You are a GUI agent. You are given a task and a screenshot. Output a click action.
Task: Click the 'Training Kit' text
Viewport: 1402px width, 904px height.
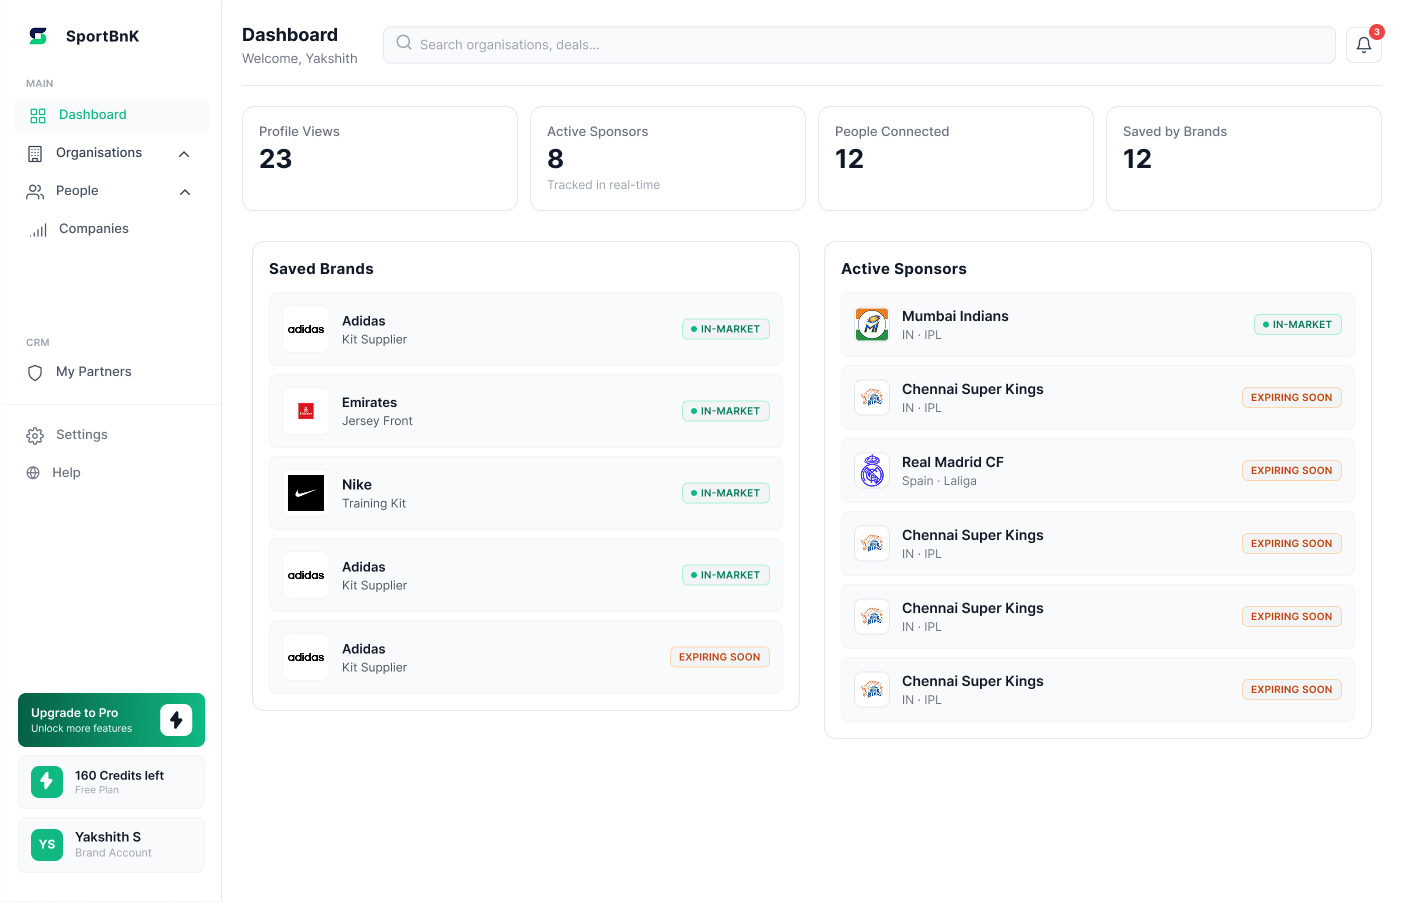click(374, 503)
